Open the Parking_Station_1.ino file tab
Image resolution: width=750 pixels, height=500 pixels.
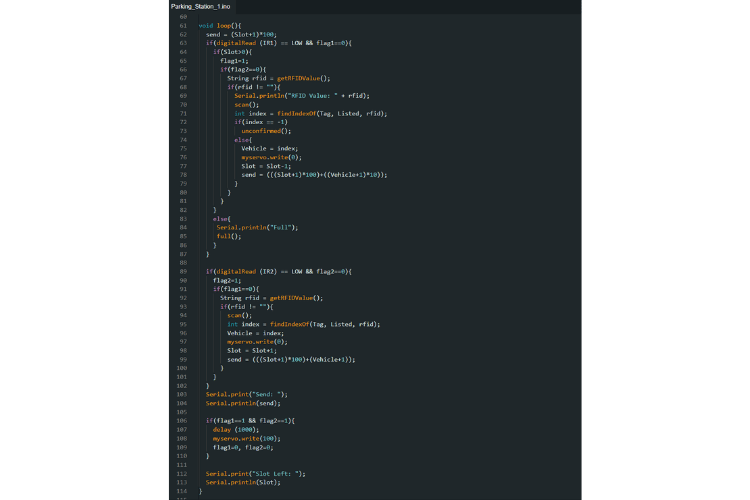tap(200, 6)
